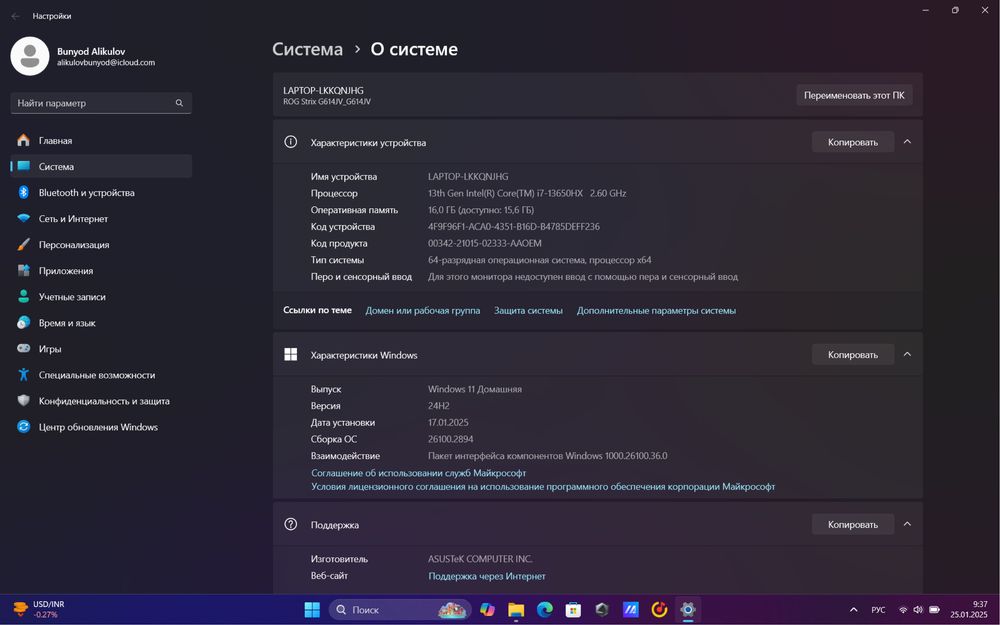Click the Учетные записи person icon

tap(24, 297)
